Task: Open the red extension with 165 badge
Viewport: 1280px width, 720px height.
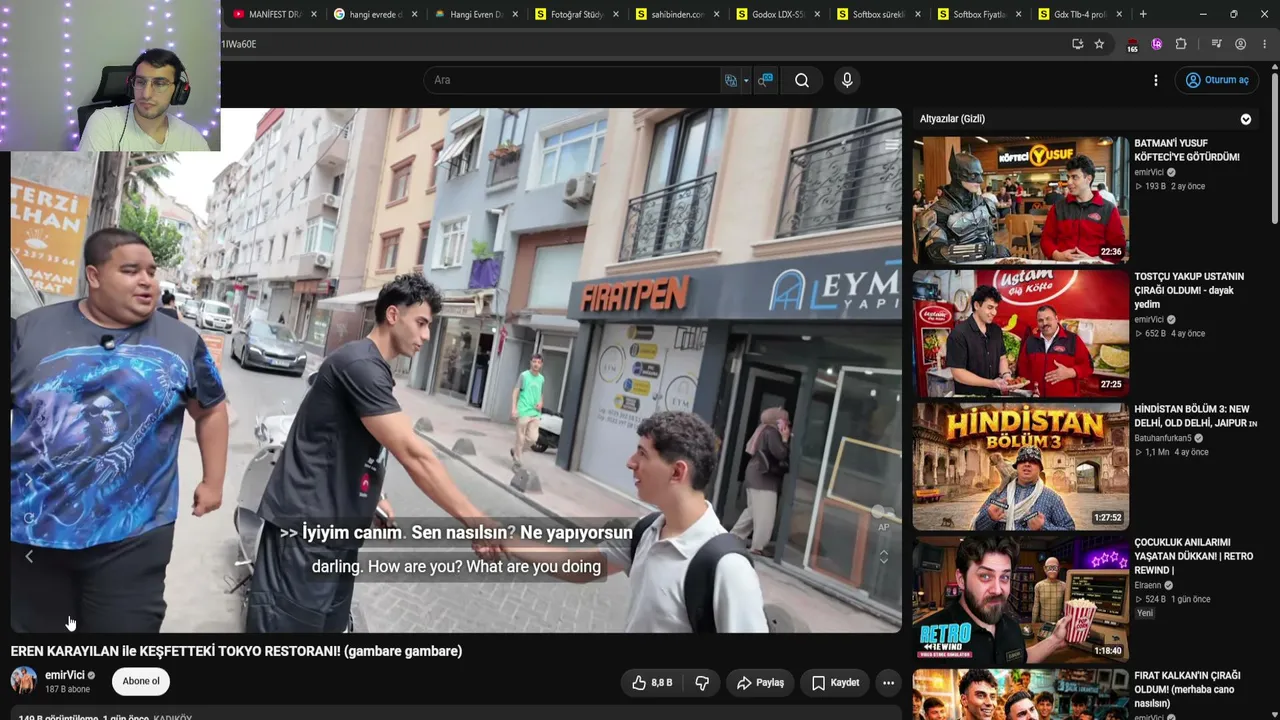Action: 1132,45
